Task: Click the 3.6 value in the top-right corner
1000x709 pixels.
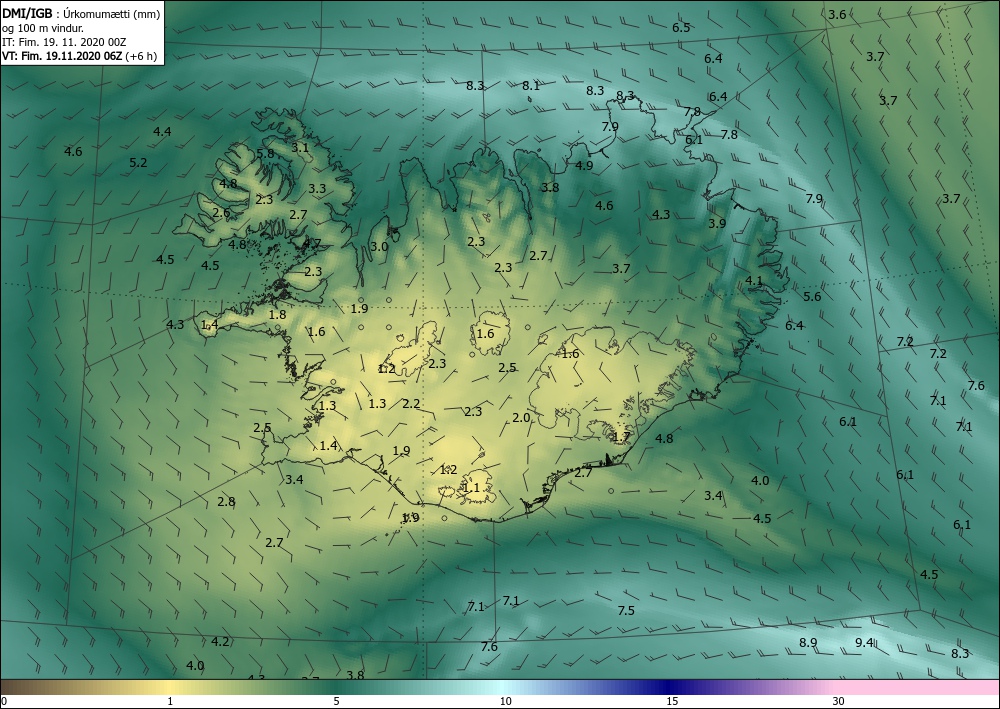Action: coord(837,15)
